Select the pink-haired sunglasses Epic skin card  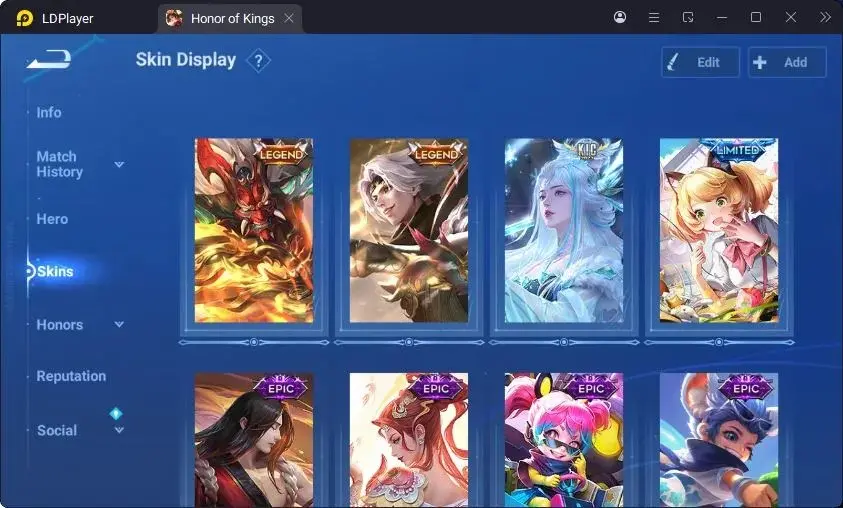[x=563, y=440]
